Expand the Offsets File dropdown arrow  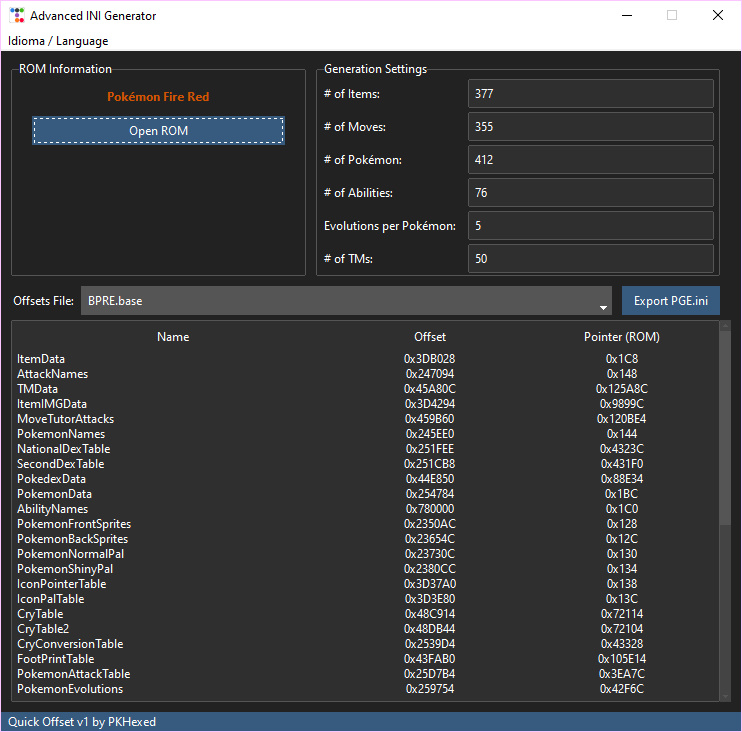pyautogui.click(x=603, y=303)
